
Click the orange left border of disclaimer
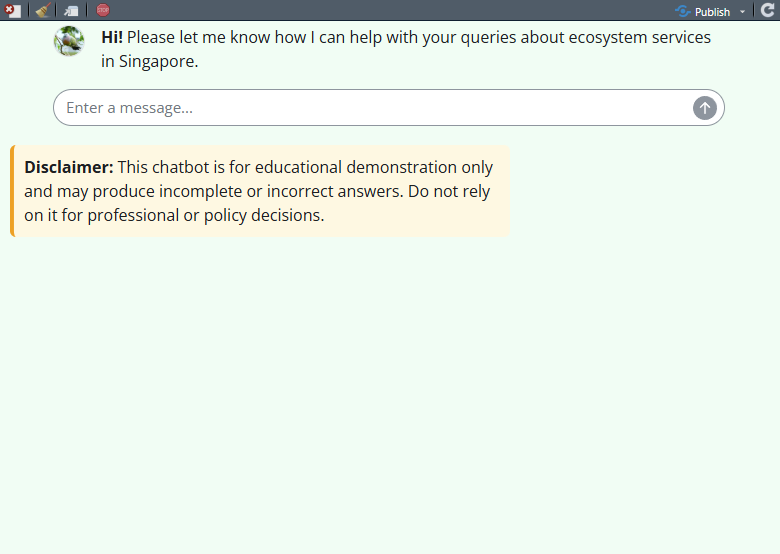[12, 191]
